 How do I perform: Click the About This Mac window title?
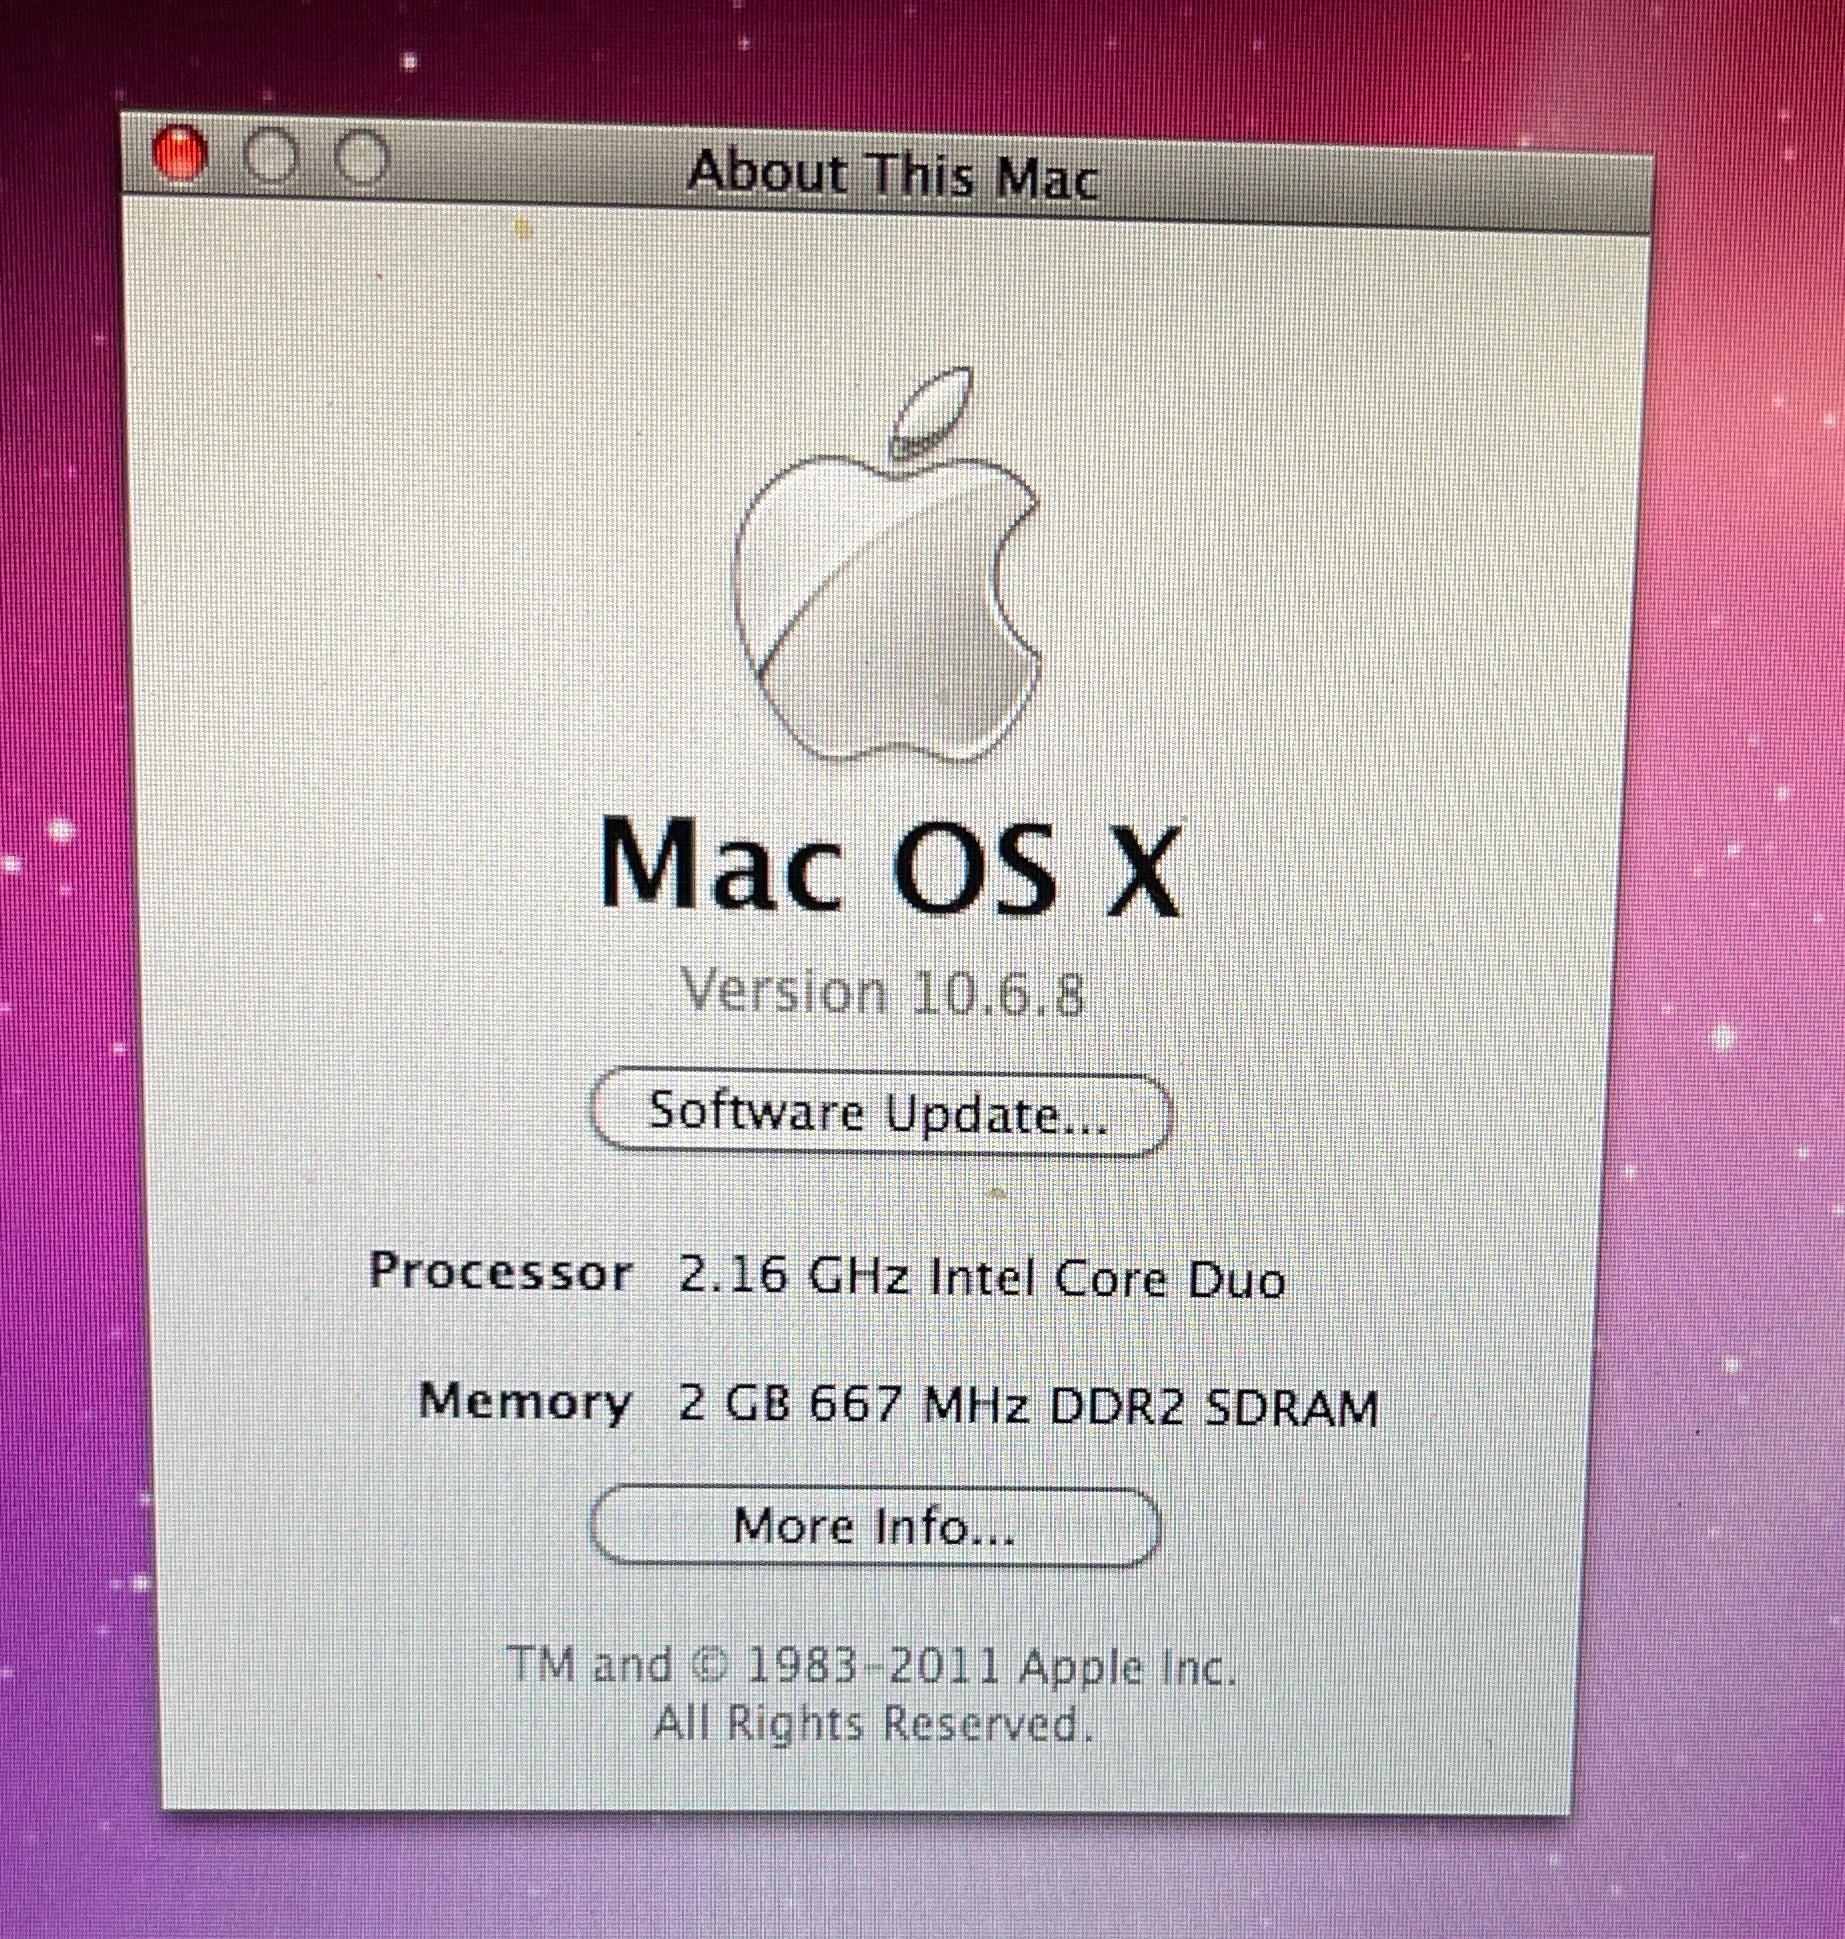[x=892, y=175]
